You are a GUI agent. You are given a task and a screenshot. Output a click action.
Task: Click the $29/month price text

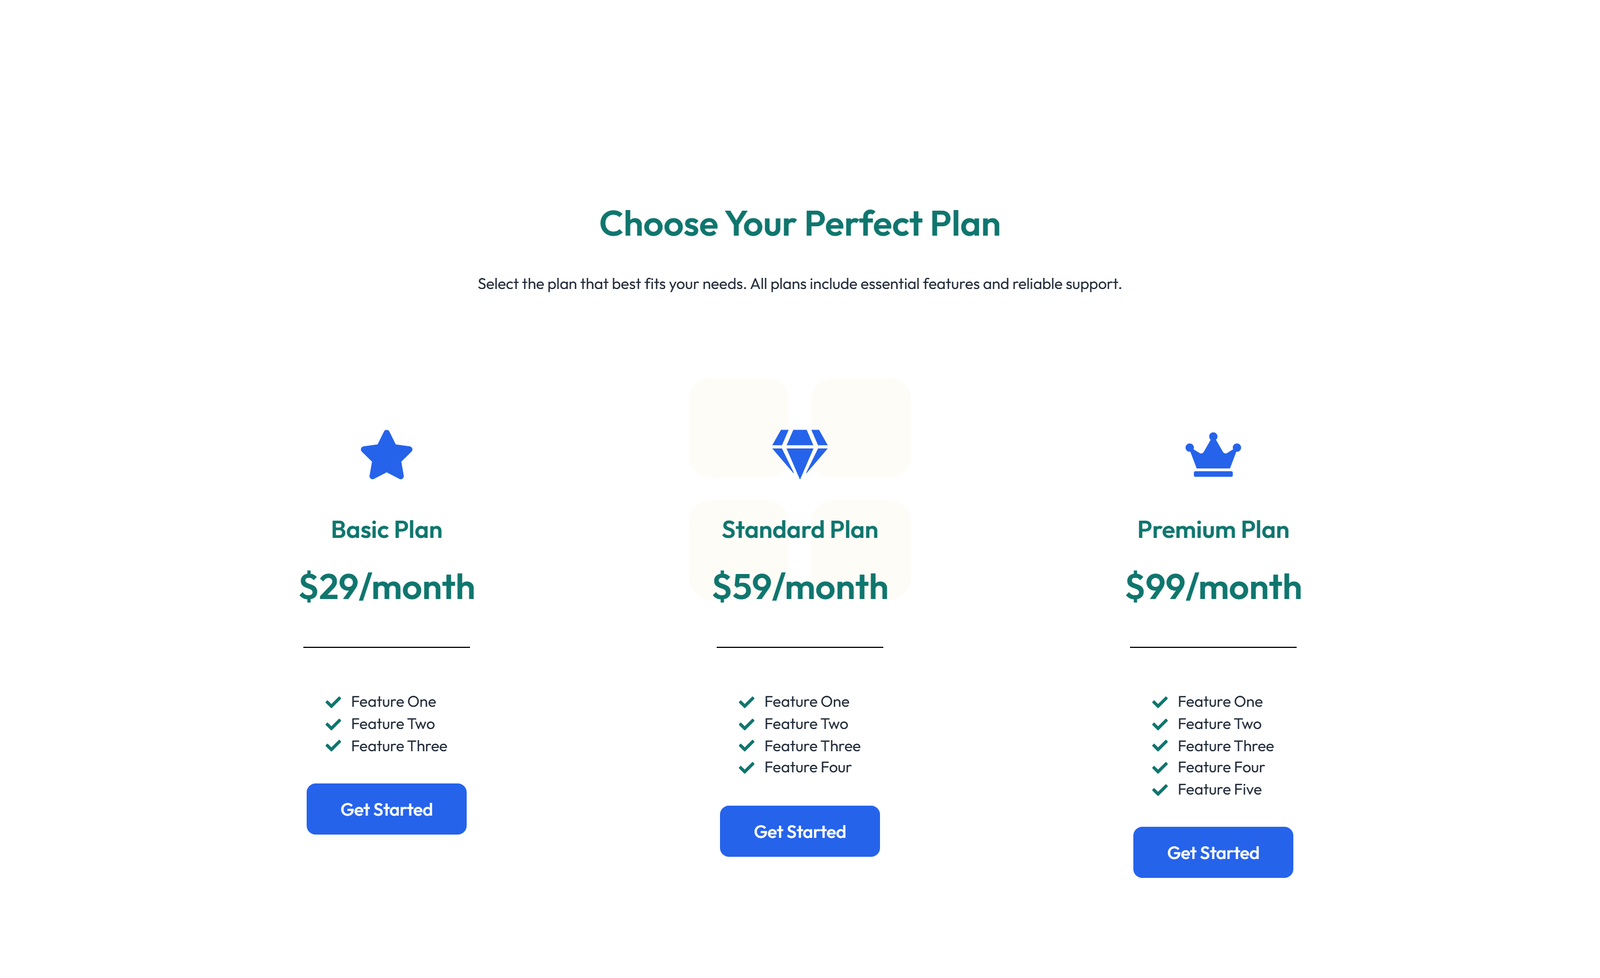387,588
